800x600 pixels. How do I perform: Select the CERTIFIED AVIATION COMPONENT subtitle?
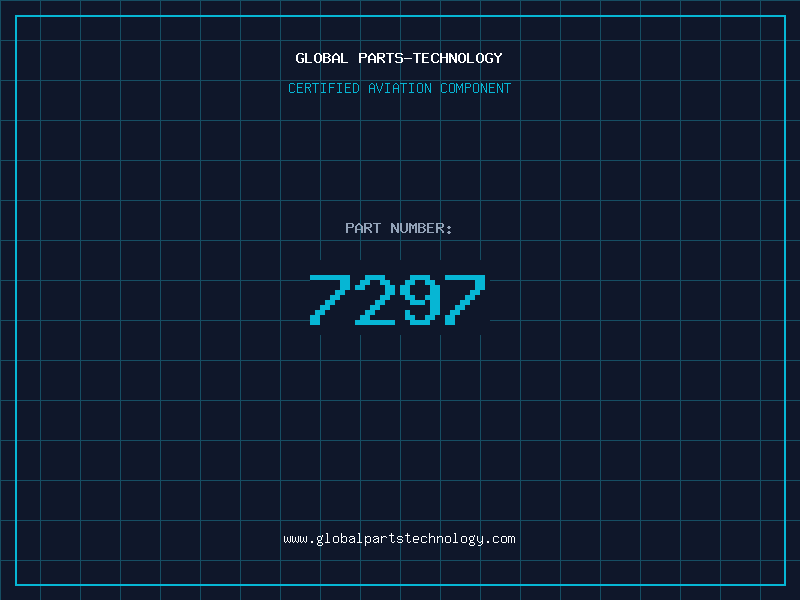[x=399, y=88]
